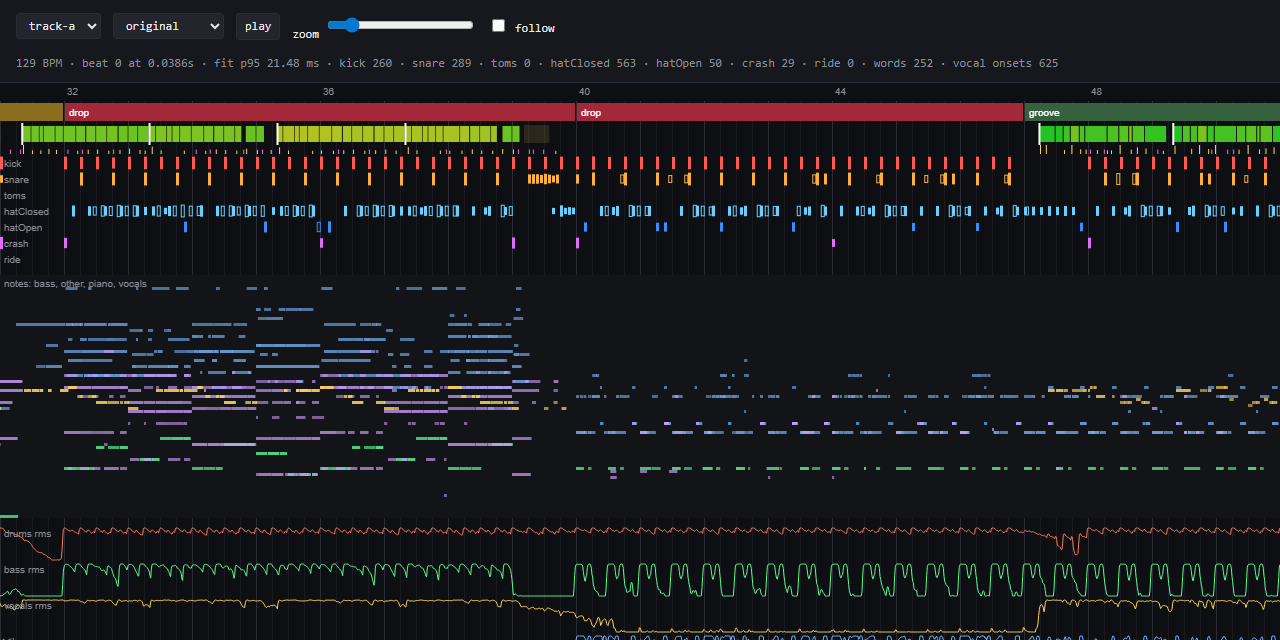Click the zoom label text
Image resolution: width=1280 pixels, height=640 pixels.
[x=306, y=34]
